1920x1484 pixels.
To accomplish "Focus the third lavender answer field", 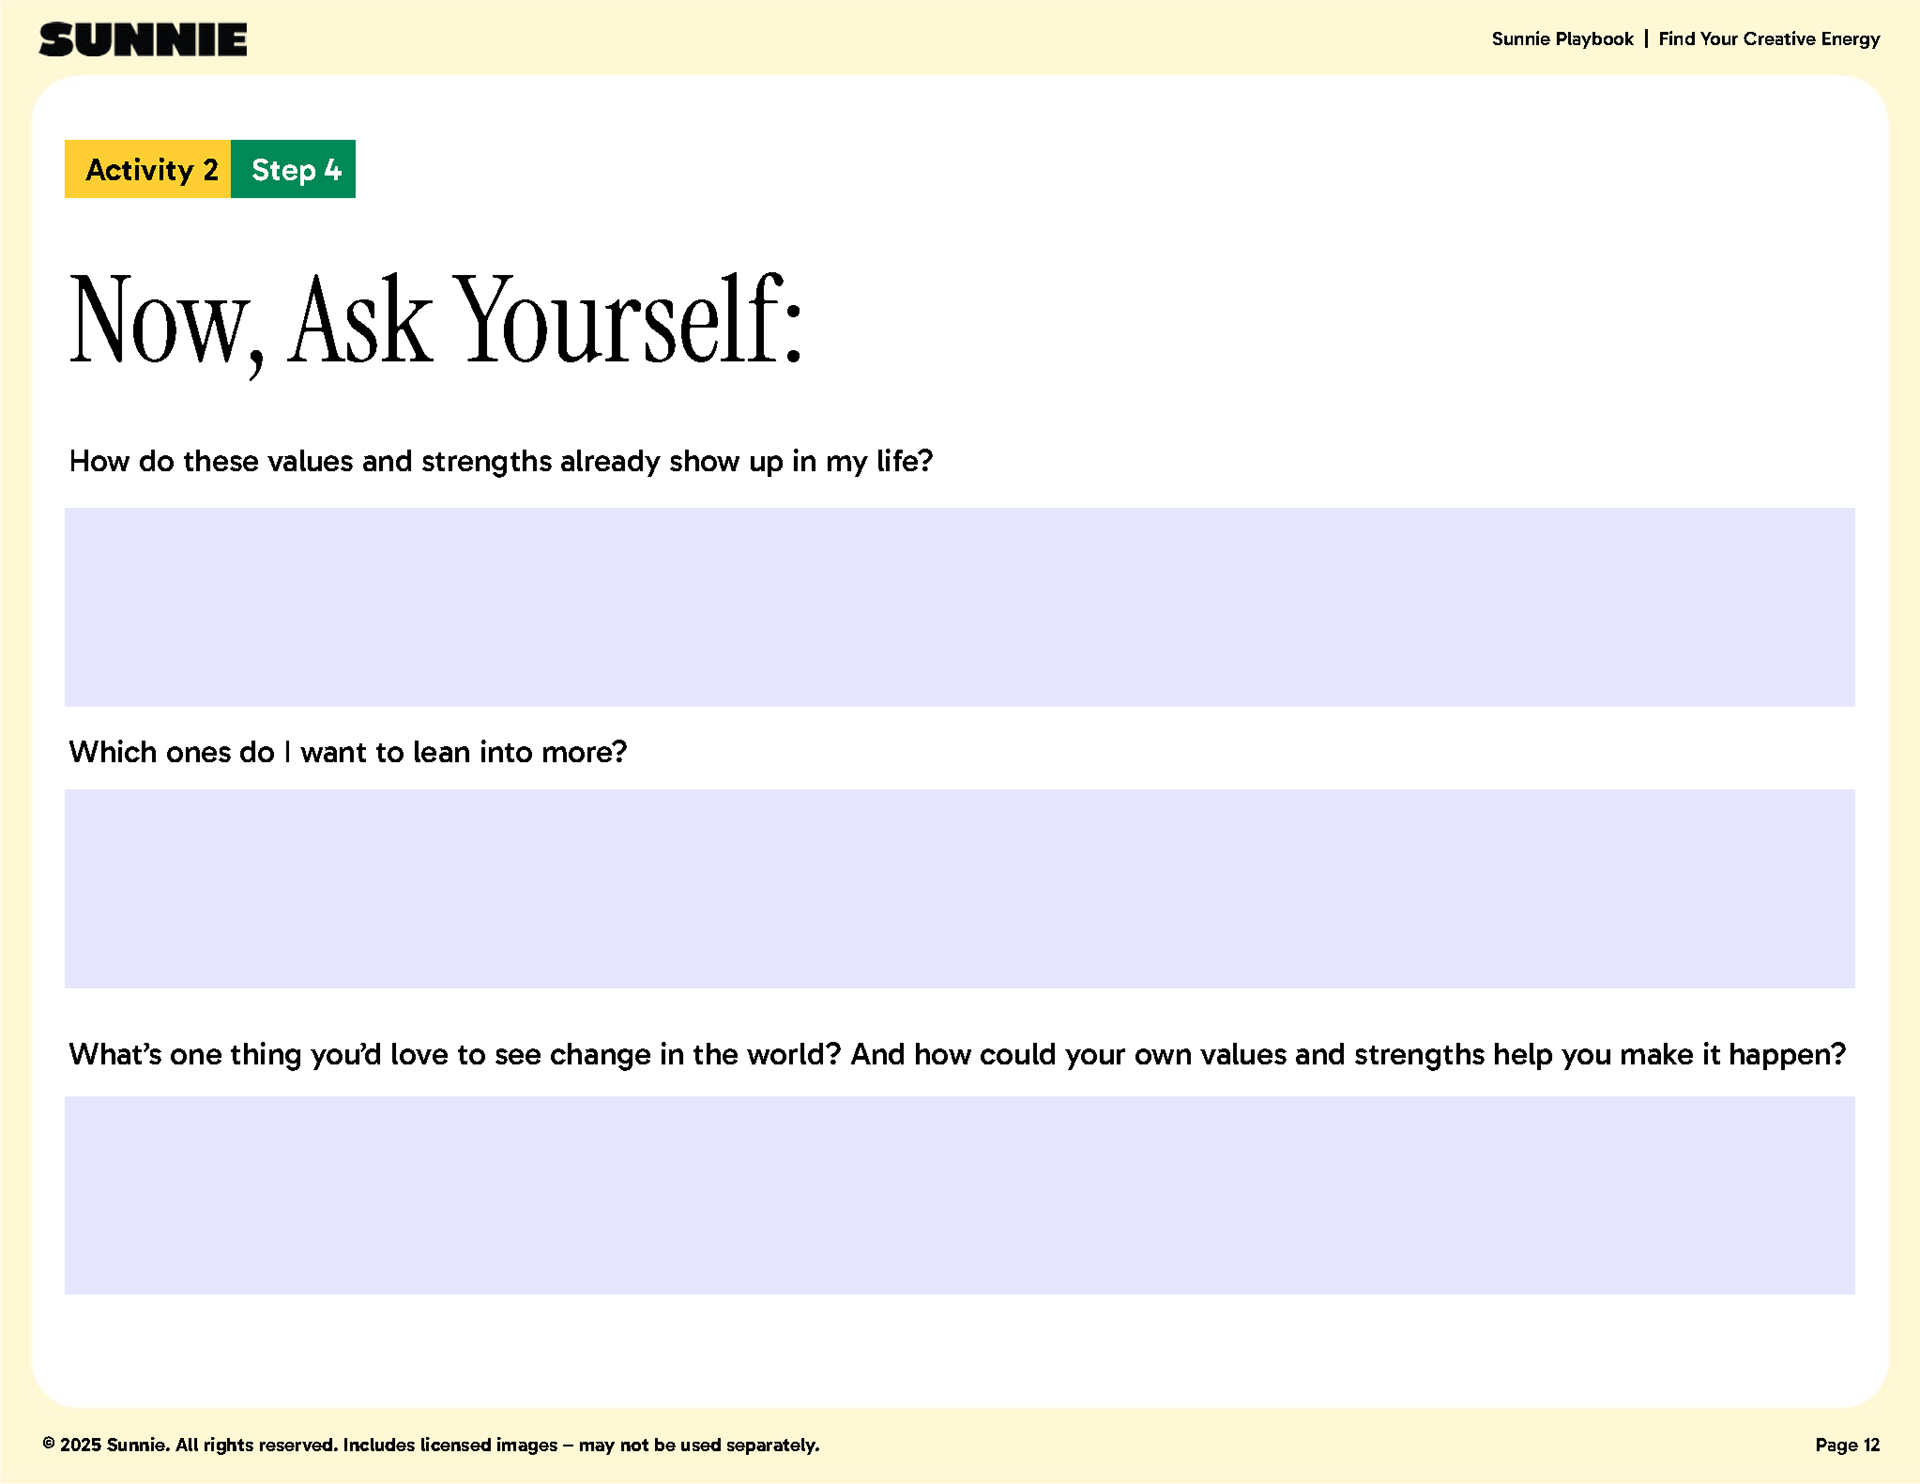I will [x=959, y=1195].
